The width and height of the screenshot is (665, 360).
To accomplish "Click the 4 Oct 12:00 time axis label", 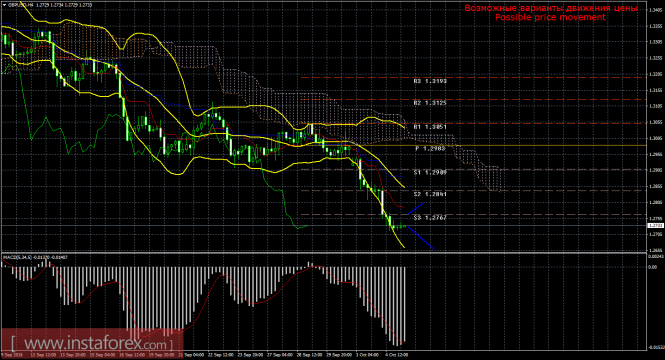I will [397, 354].
